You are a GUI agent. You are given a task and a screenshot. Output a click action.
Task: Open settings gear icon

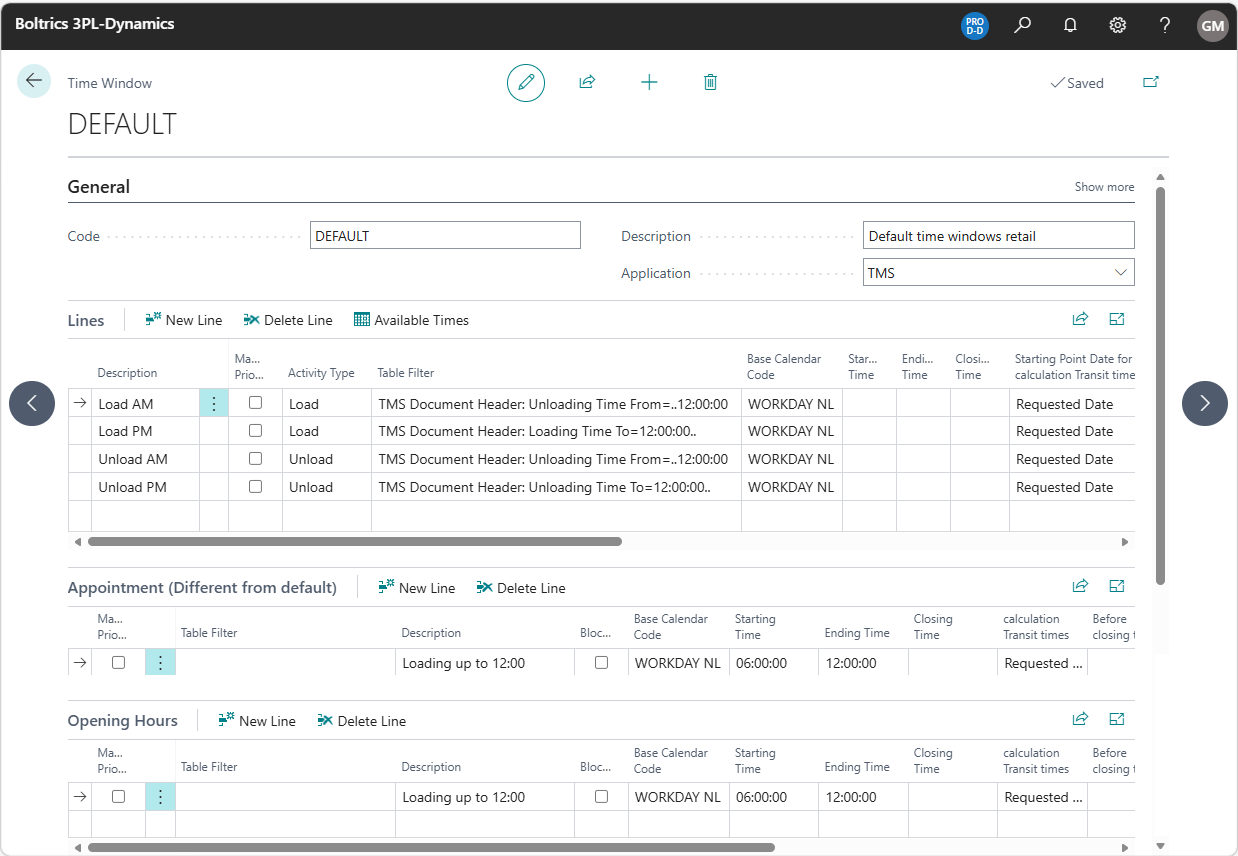[1118, 25]
